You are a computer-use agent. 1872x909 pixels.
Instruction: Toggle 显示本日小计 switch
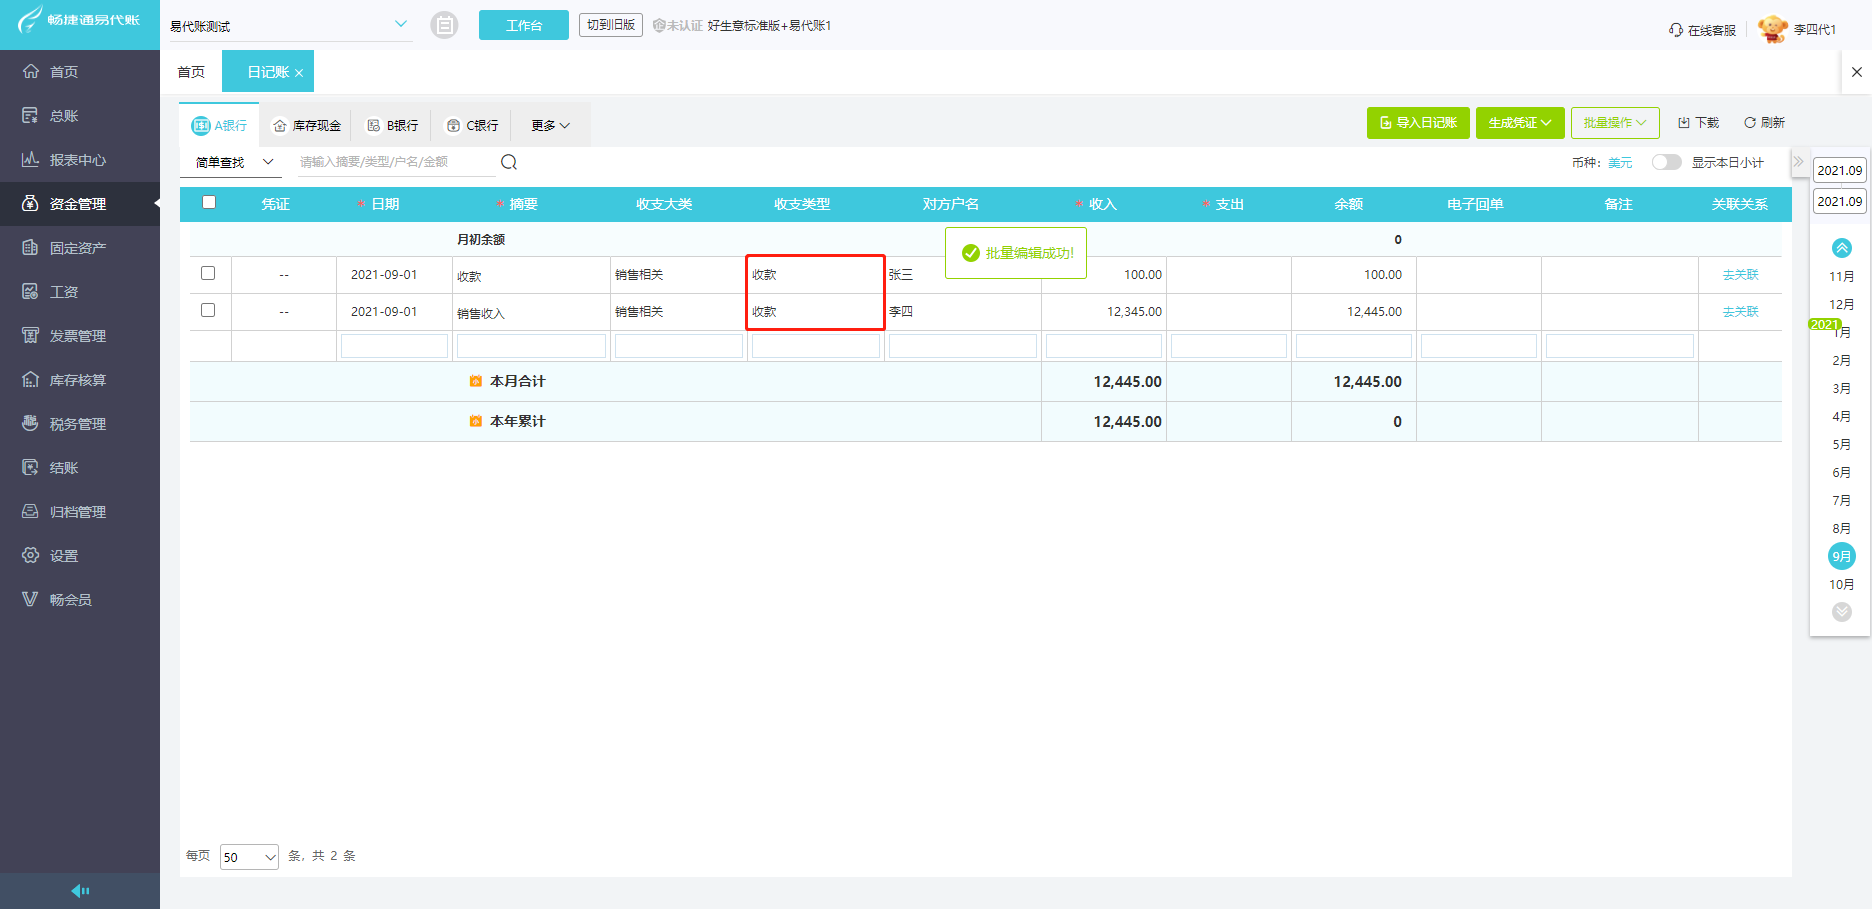1666,162
